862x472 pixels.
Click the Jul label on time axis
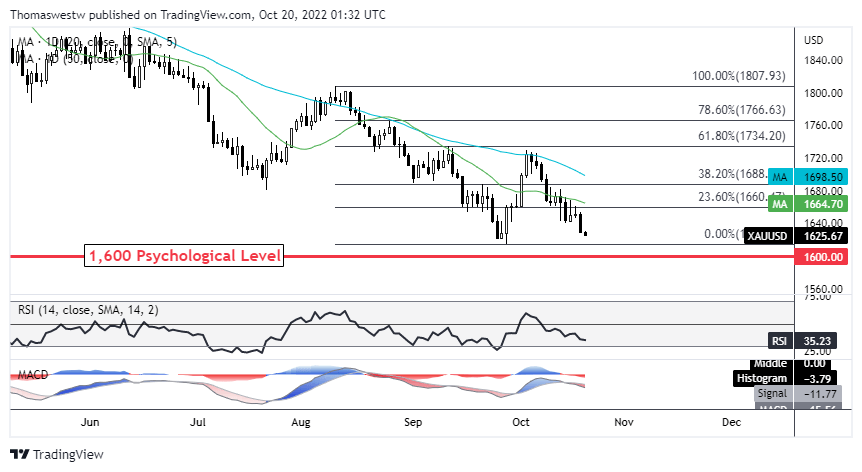click(x=197, y=422)
